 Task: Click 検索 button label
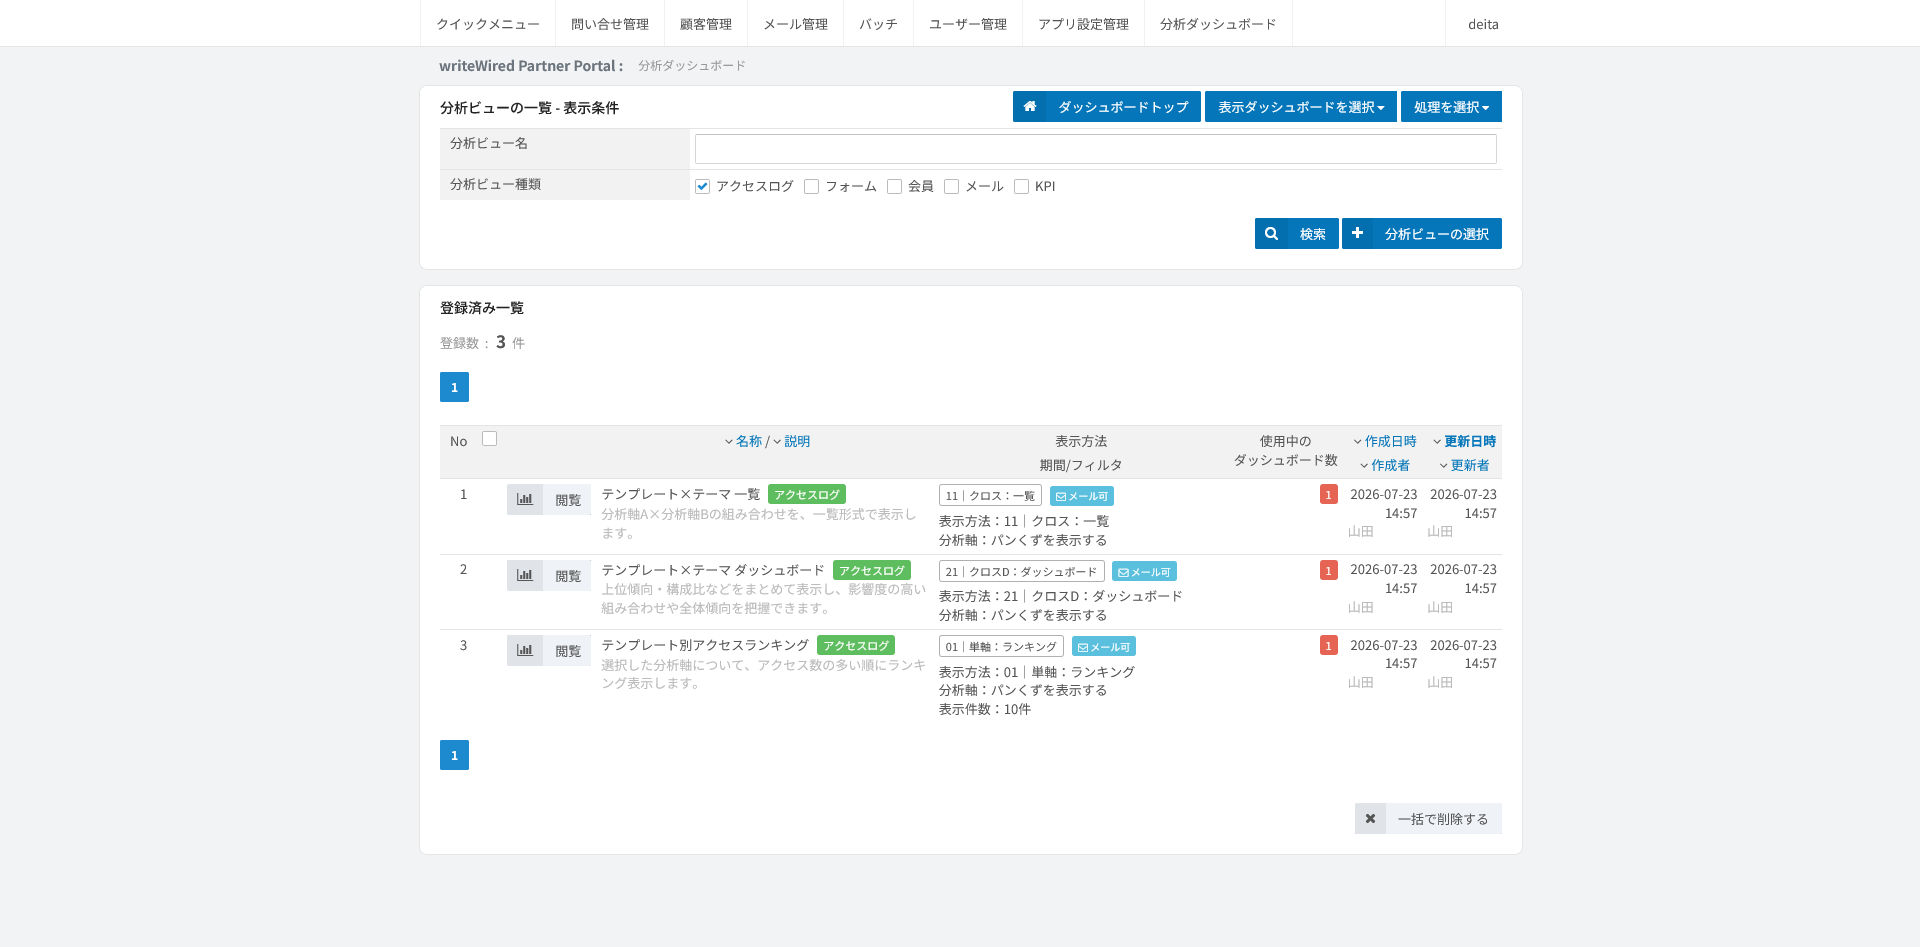point(1313,234)
